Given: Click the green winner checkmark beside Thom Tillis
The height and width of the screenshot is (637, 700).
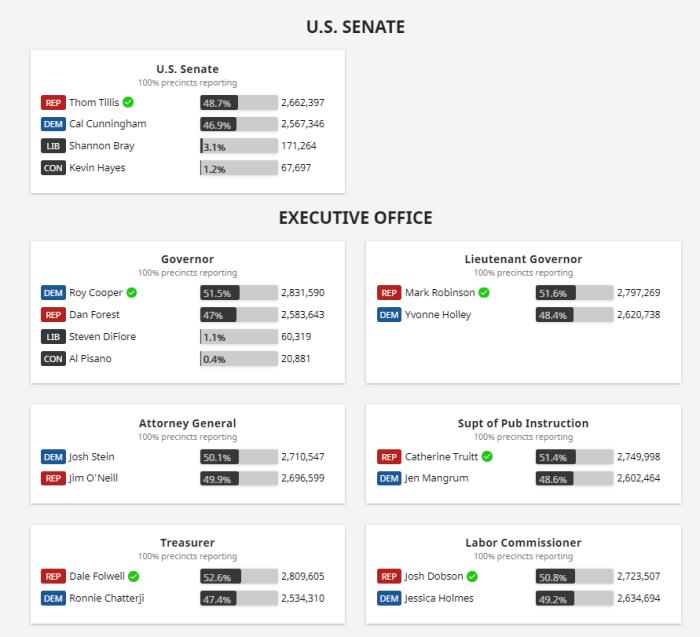Looking at the screenshot, I should click(x=128, y=102).
